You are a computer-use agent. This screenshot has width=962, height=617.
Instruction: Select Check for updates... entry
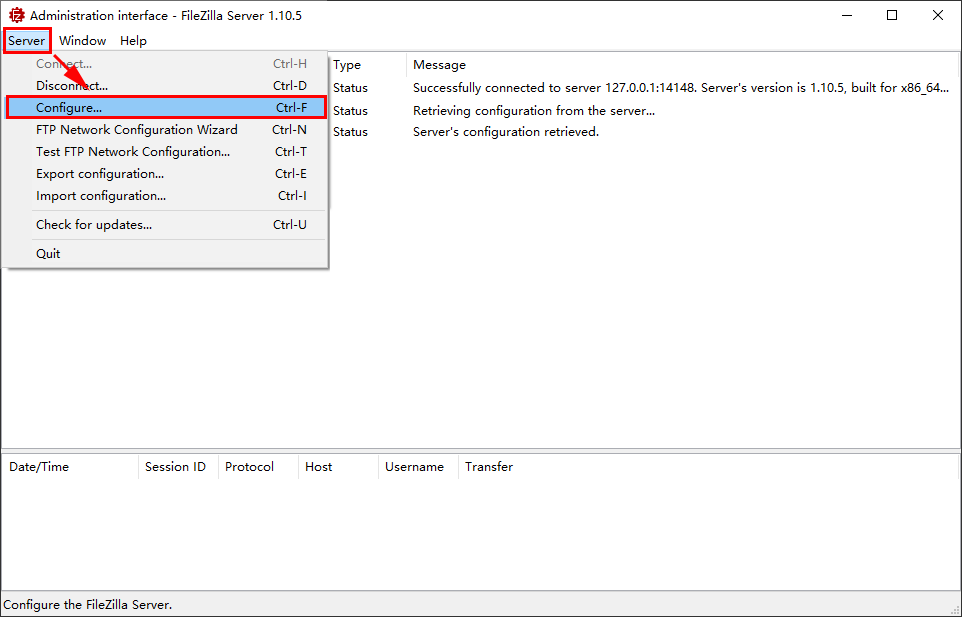(166, 225)
